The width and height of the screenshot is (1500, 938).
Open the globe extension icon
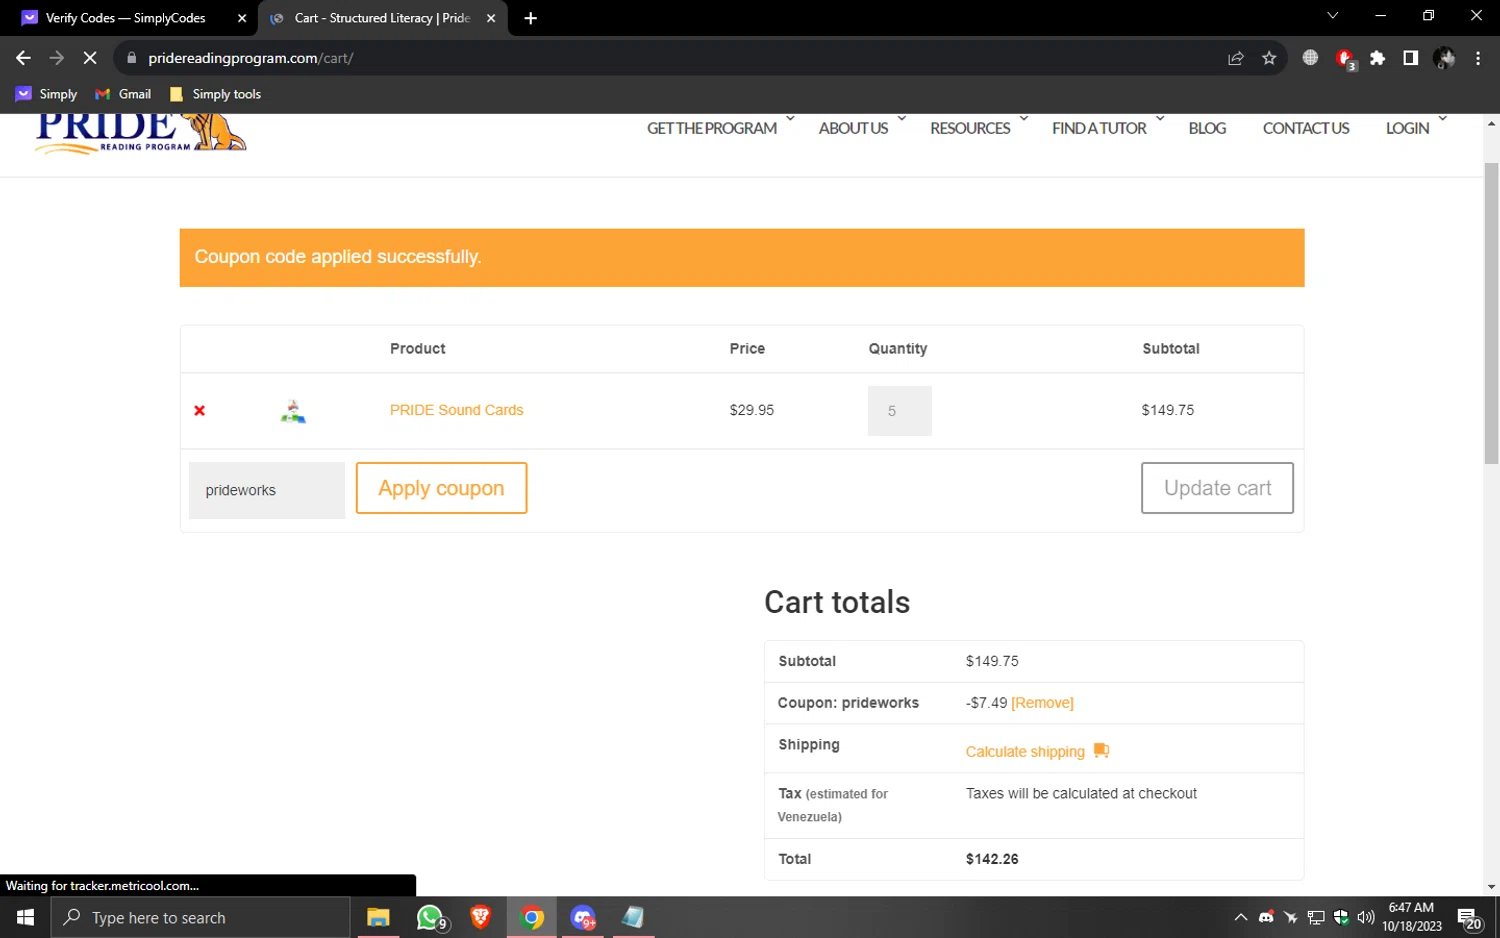point(1310,58)
